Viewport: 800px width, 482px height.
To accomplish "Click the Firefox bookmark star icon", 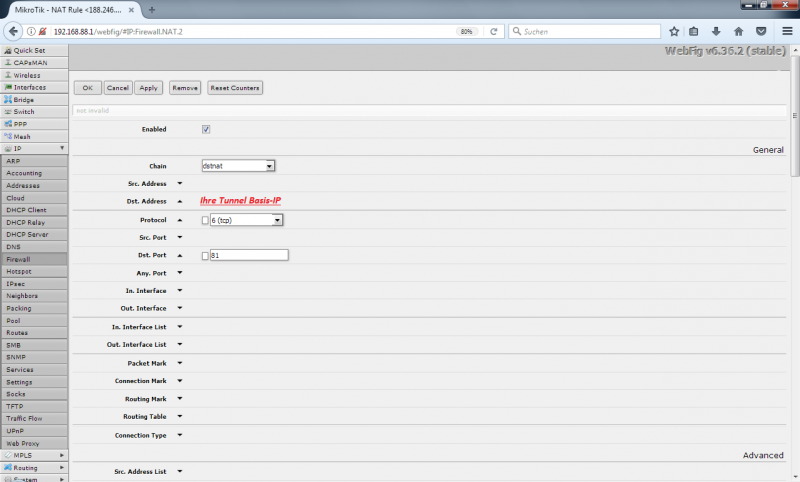I will [674, 31].
